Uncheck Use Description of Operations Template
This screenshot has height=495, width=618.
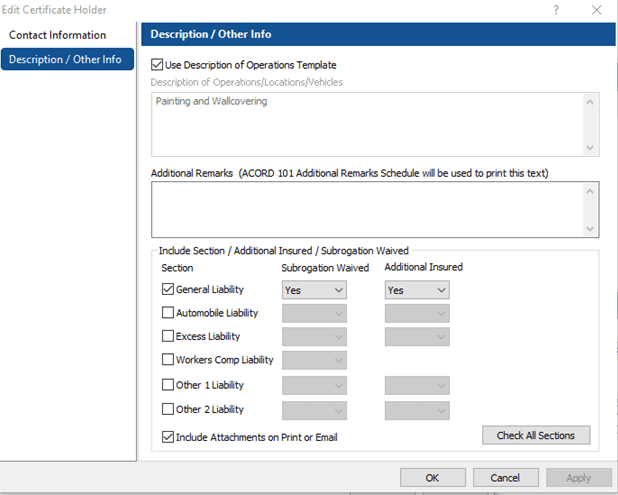(x=157, y=65)
